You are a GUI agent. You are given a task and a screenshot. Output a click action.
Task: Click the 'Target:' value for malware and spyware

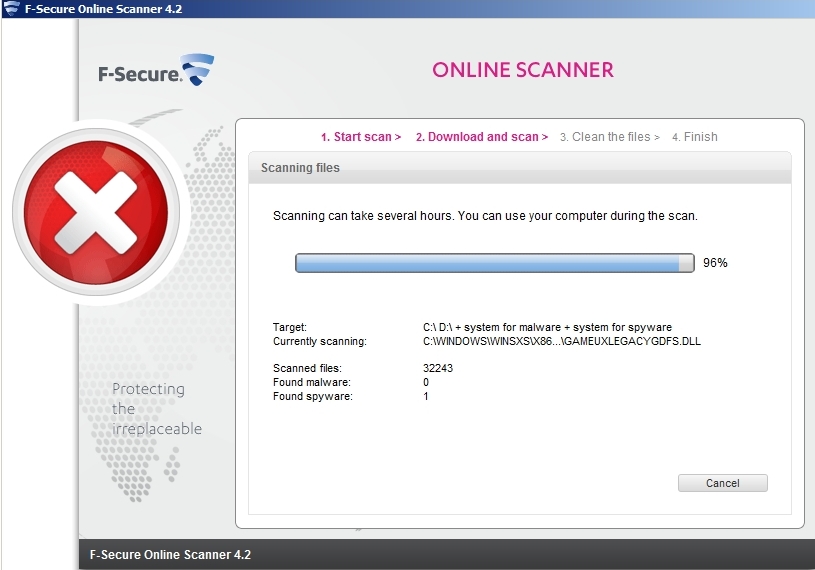coord(547,327)
